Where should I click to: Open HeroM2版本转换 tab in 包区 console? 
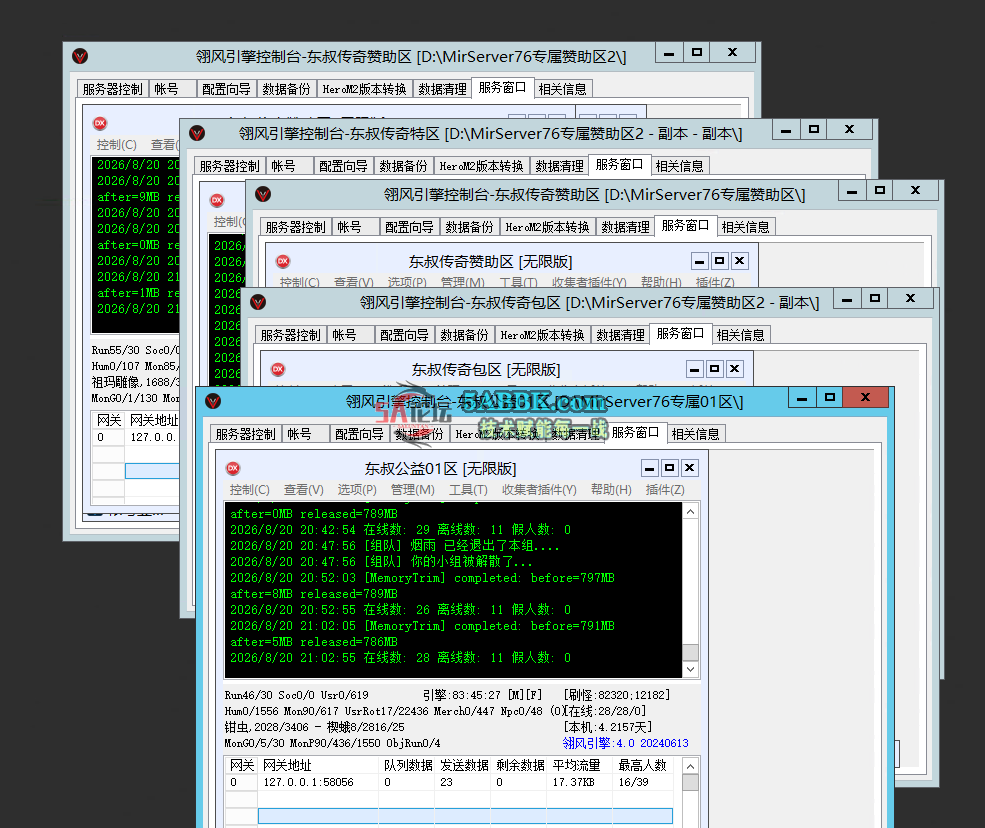pyautogui.click(x=542, y=335)
